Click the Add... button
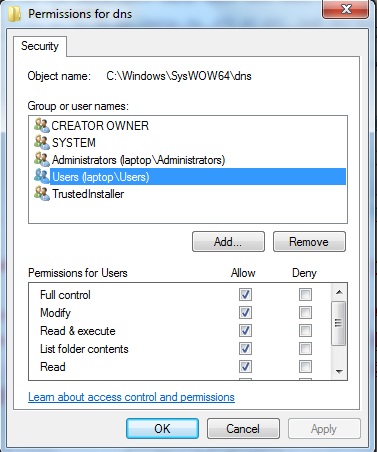 pos(228,242)
